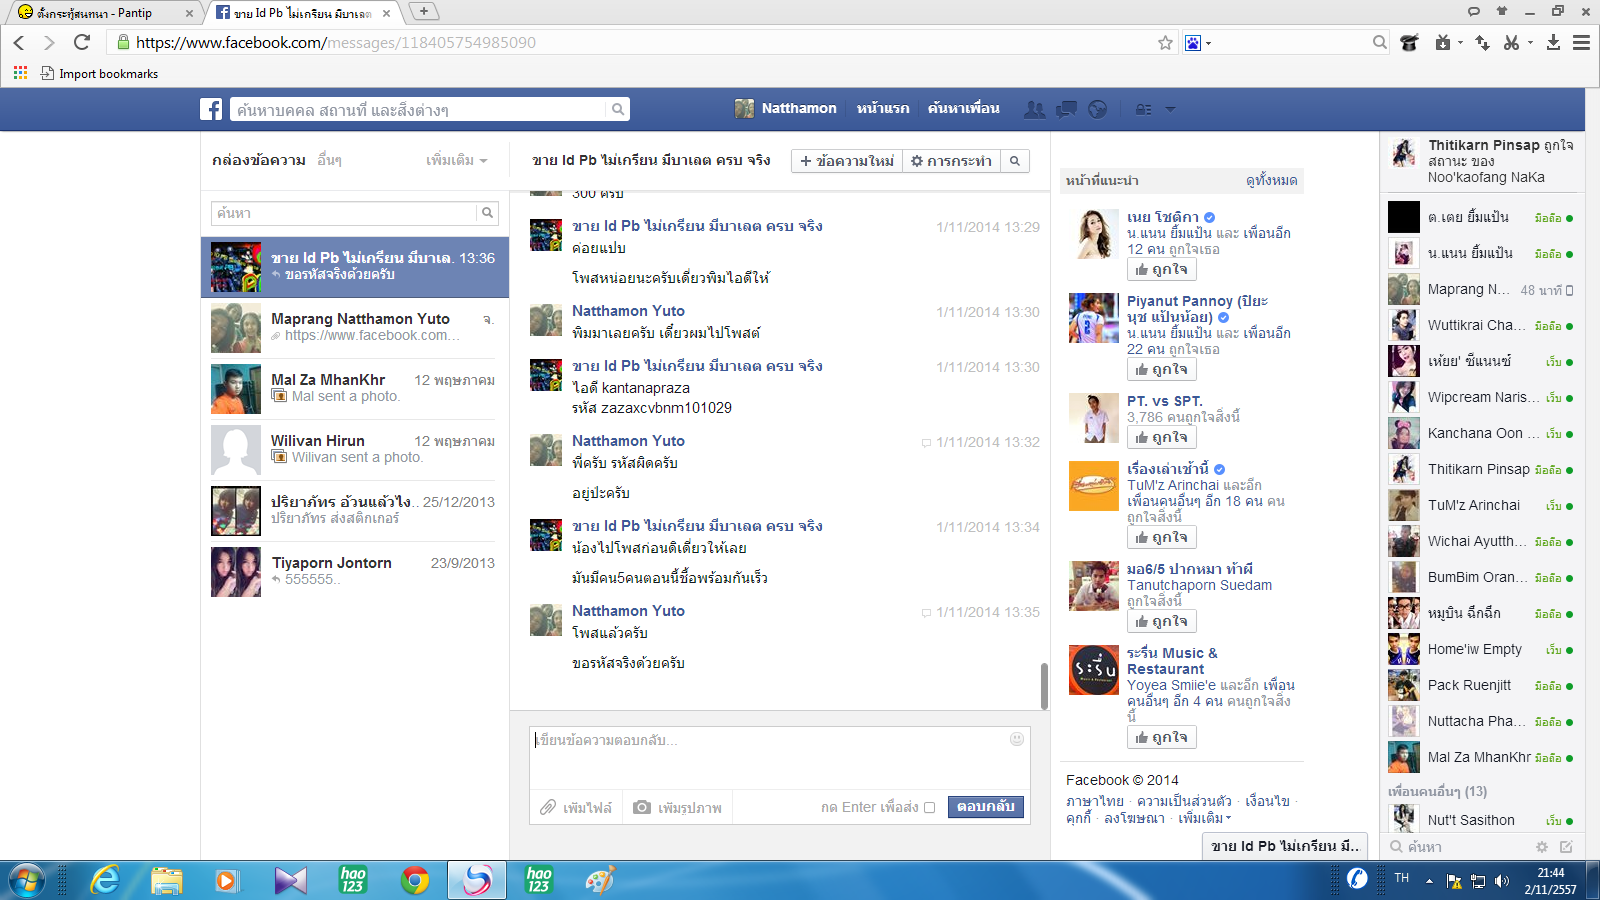Click the reply message text field
Image resolution: width=1600 pixels, height=900 pixels.
[x=780, y=757]
